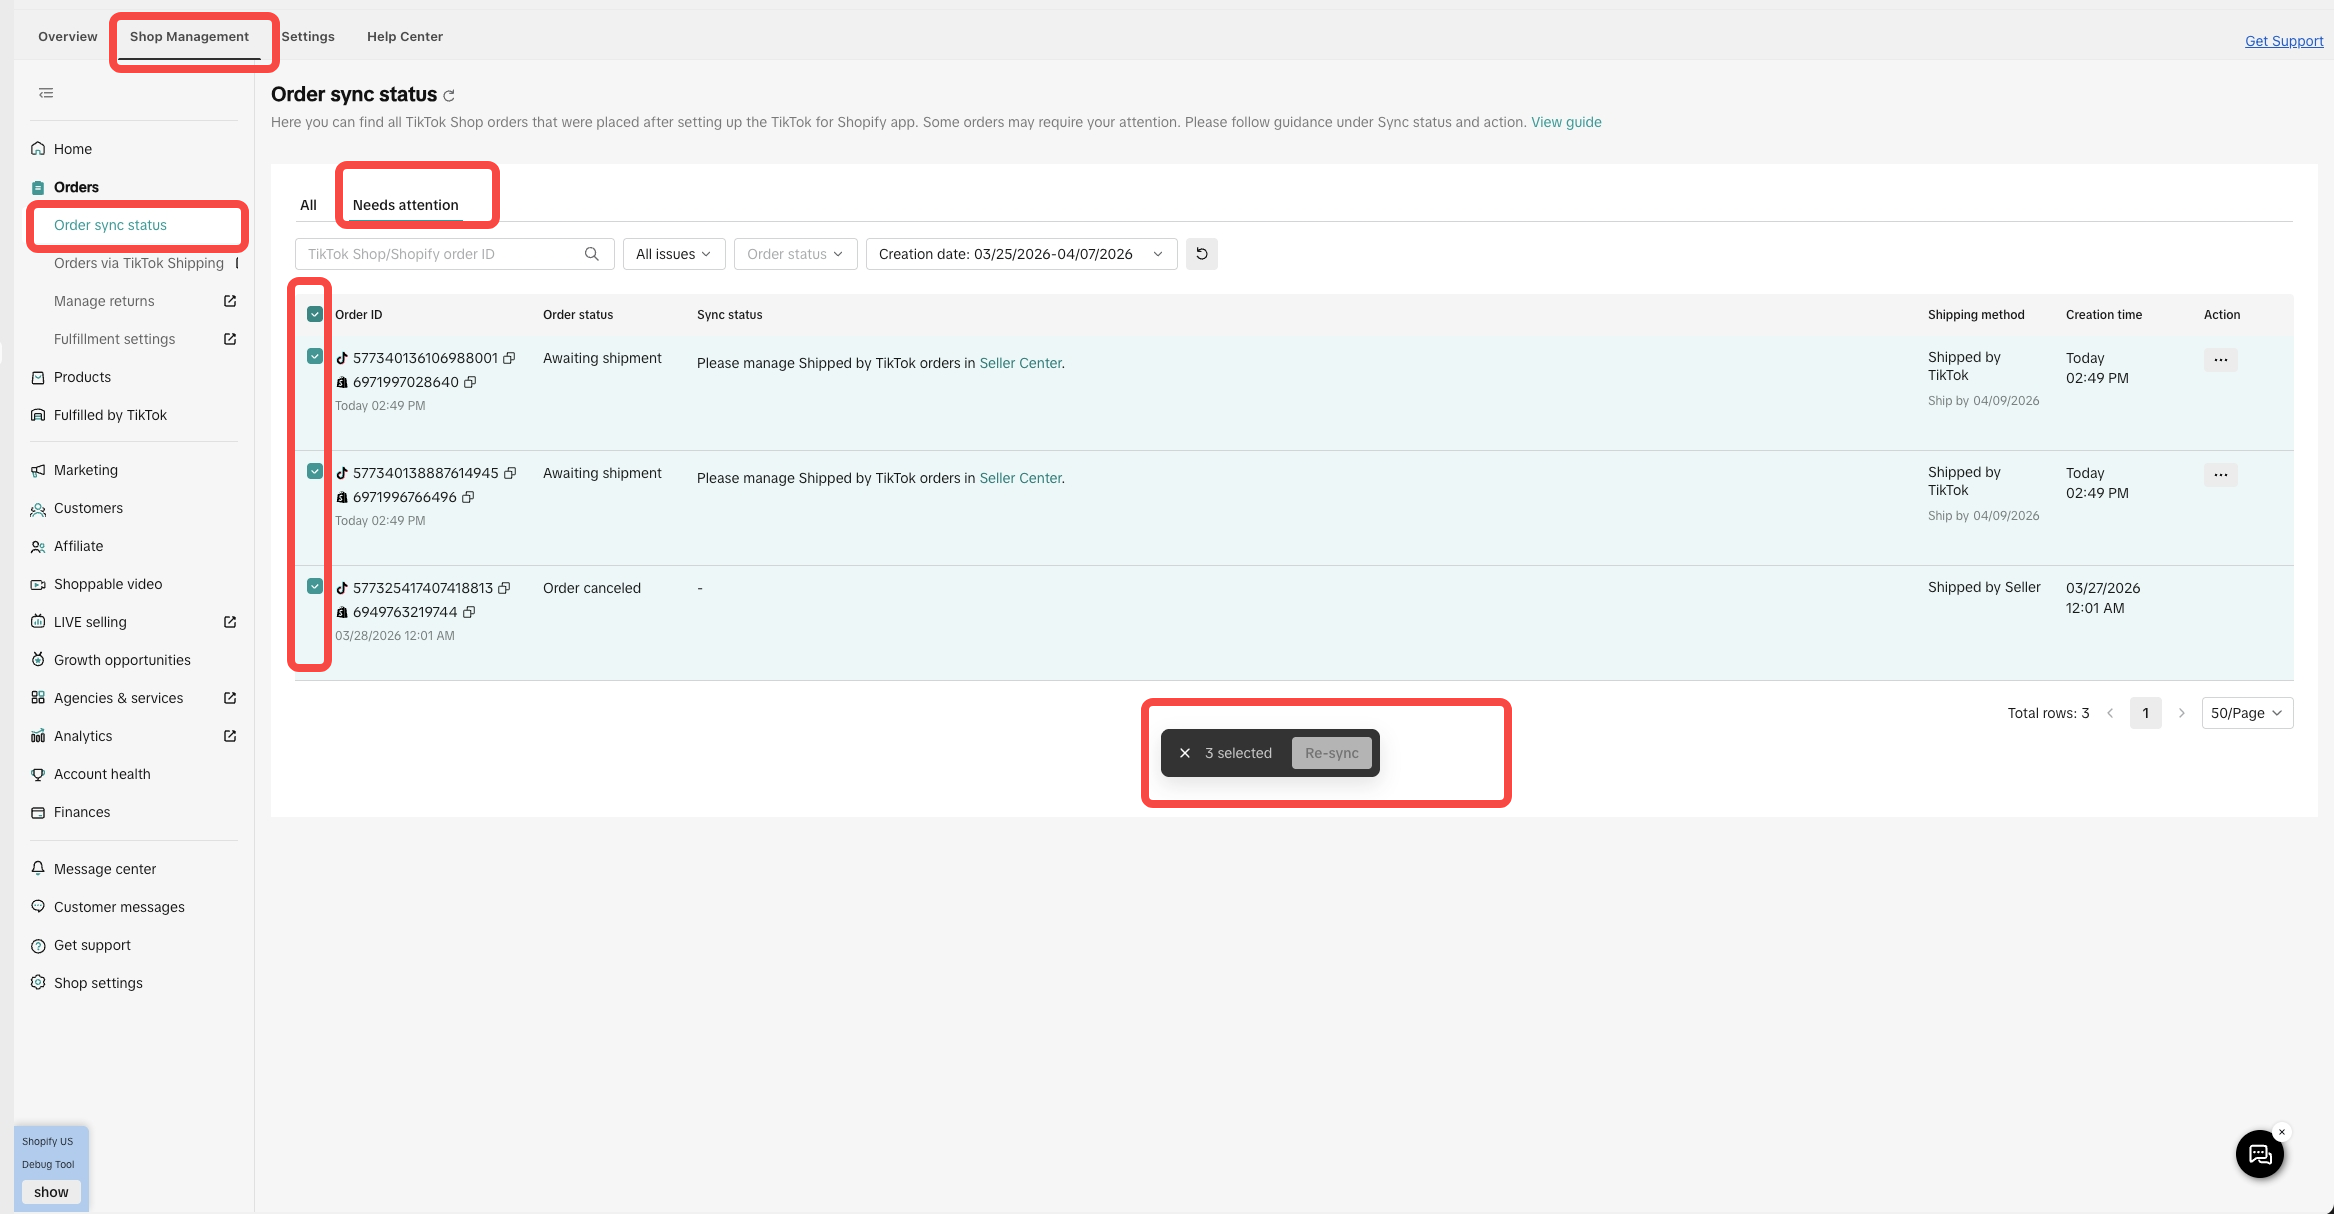This screenshot has height=1214, width=2334.
Task: Open the Settings tab
Action: click(308, 37)
